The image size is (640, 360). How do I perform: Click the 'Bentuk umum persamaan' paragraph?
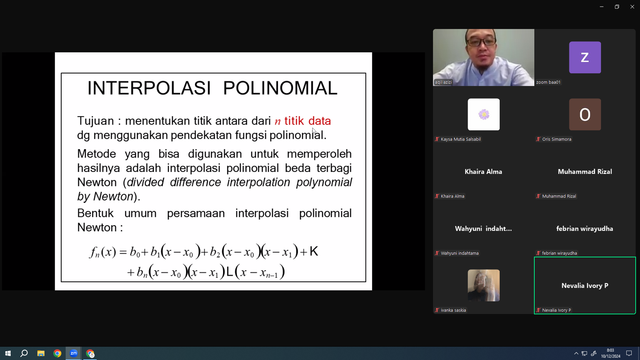tap(214, 220)
